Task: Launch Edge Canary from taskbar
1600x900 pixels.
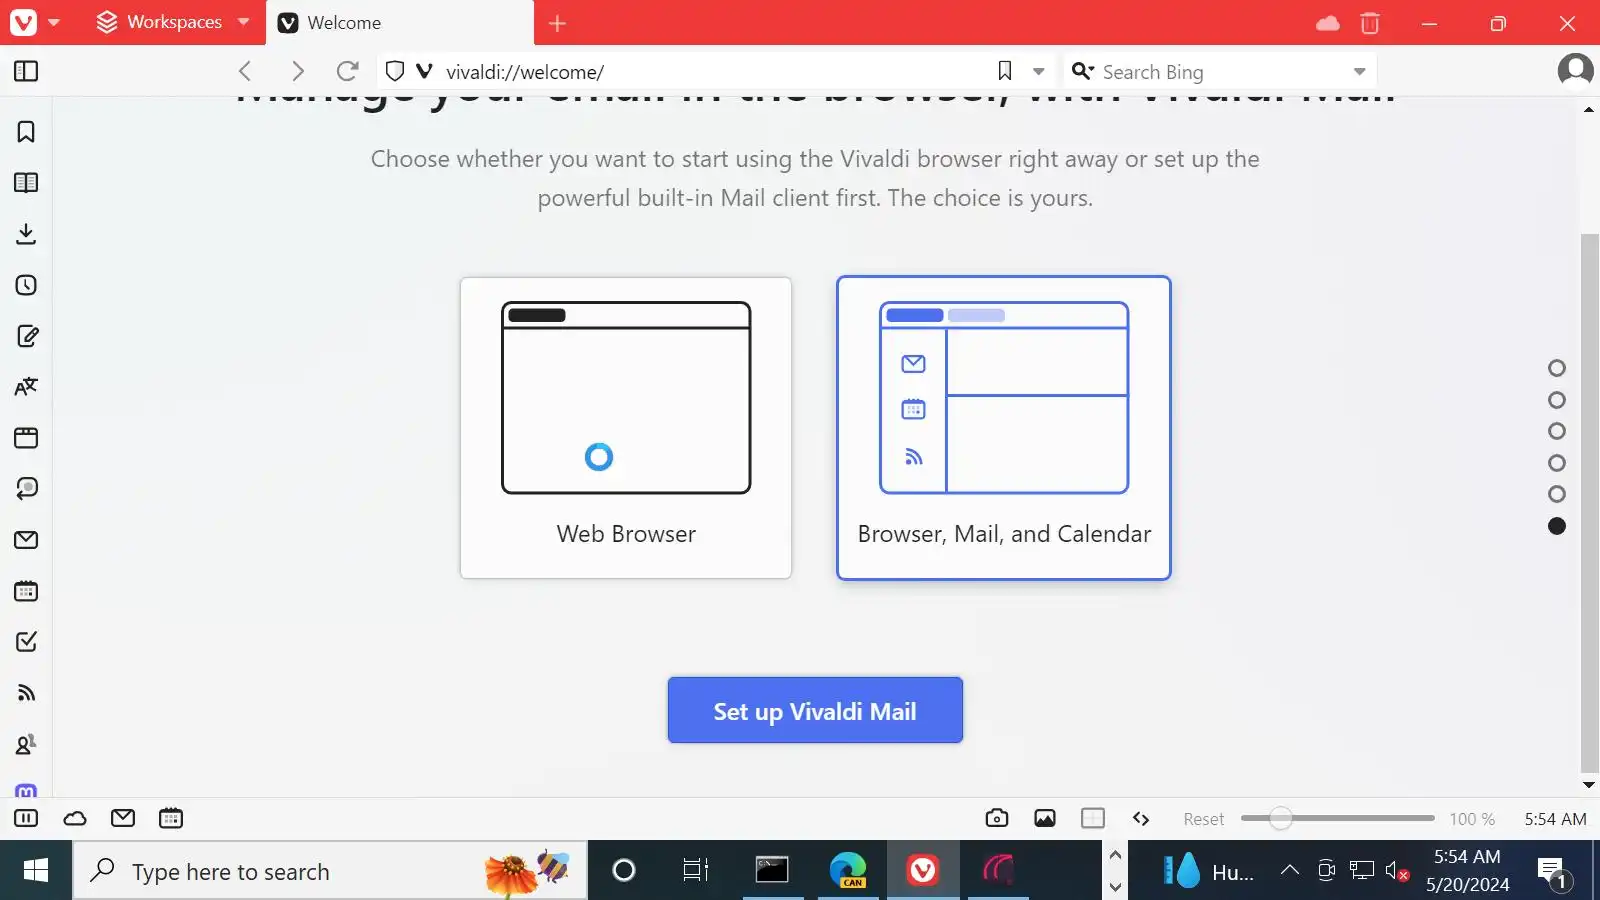Action: (848, 871)
